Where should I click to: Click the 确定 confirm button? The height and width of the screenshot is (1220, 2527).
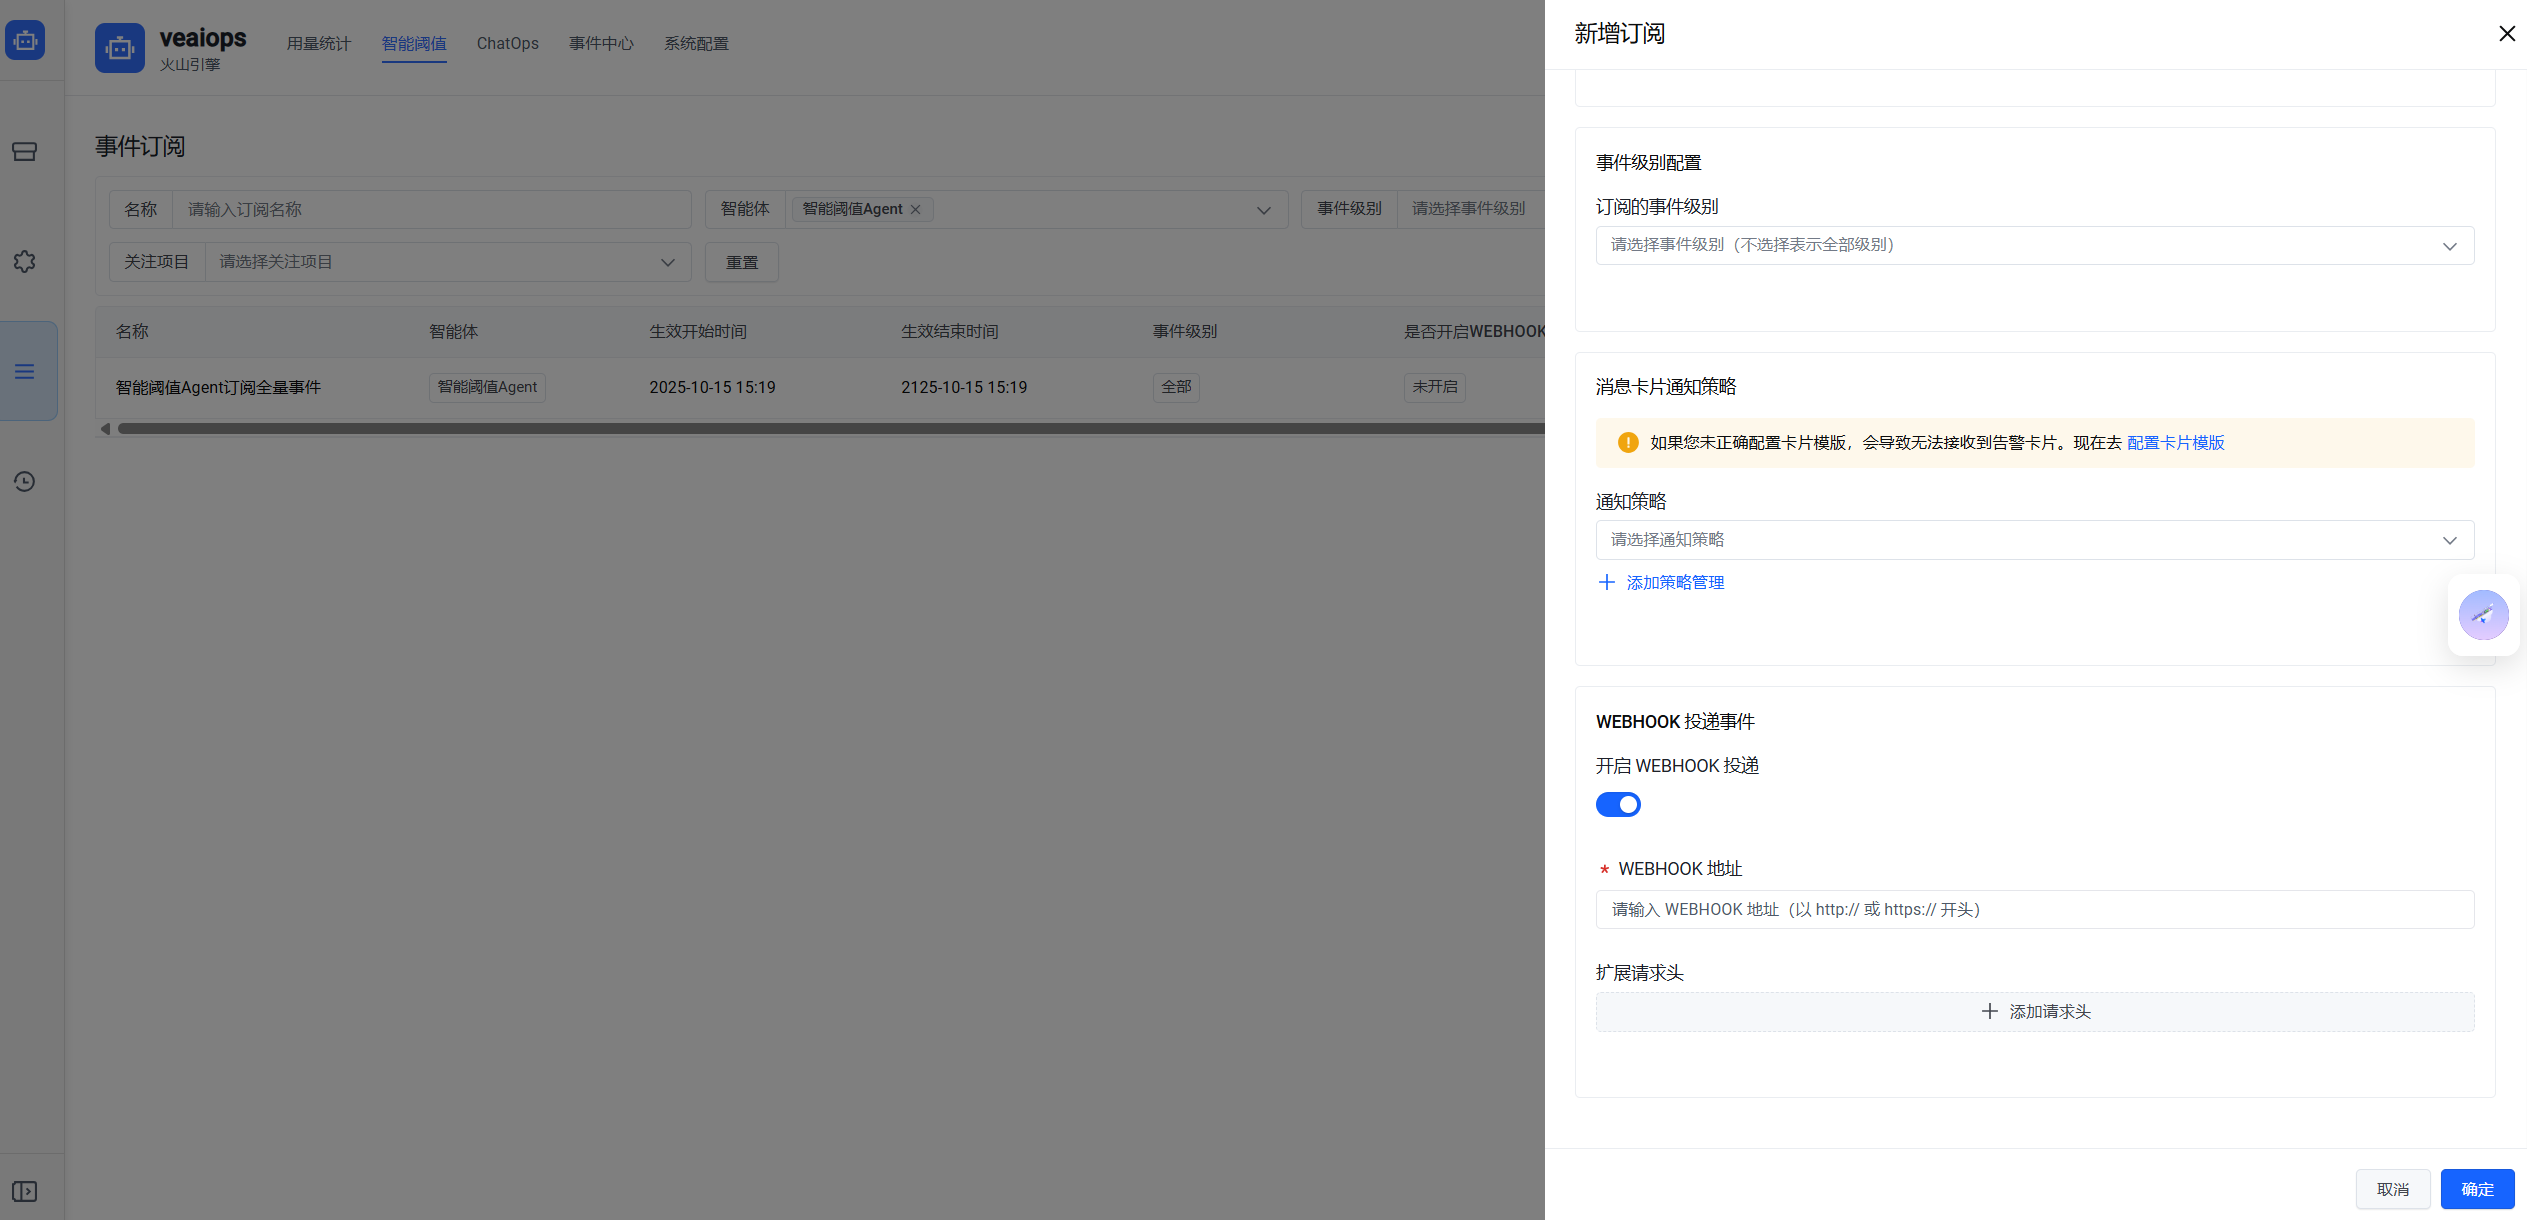coord(2476,1189)
